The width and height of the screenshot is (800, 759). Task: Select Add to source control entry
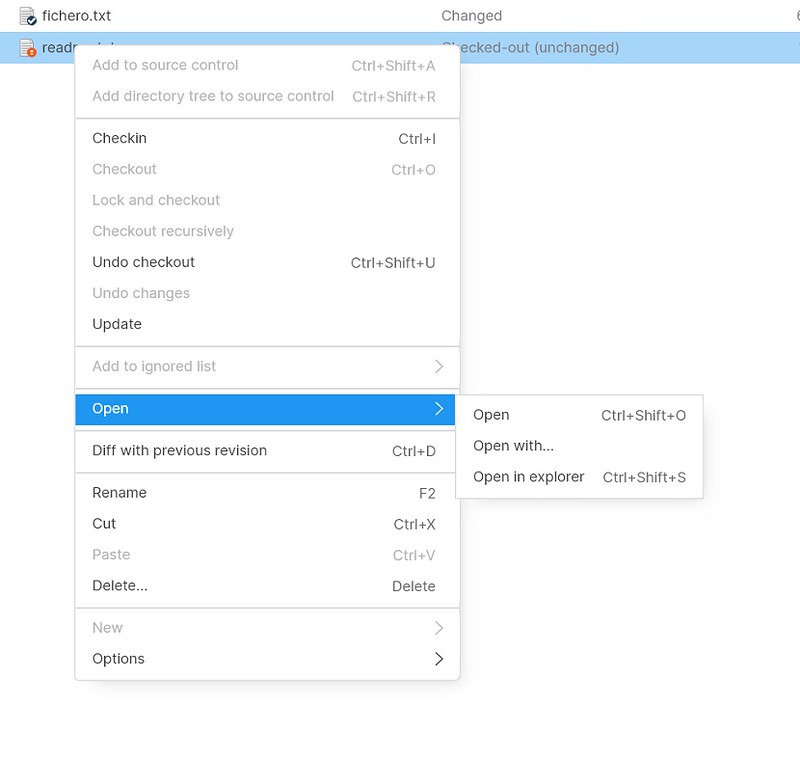164,65
